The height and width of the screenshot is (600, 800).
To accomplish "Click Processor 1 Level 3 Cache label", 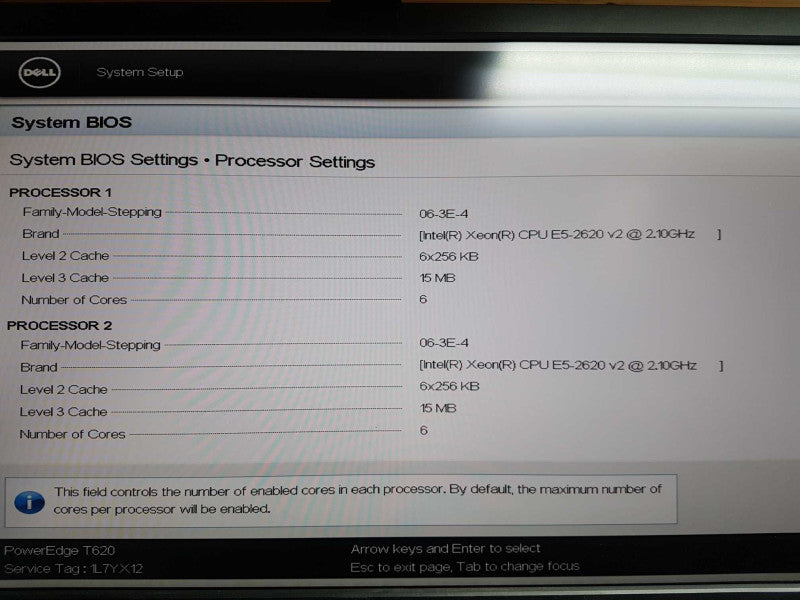I will (65, 278).
